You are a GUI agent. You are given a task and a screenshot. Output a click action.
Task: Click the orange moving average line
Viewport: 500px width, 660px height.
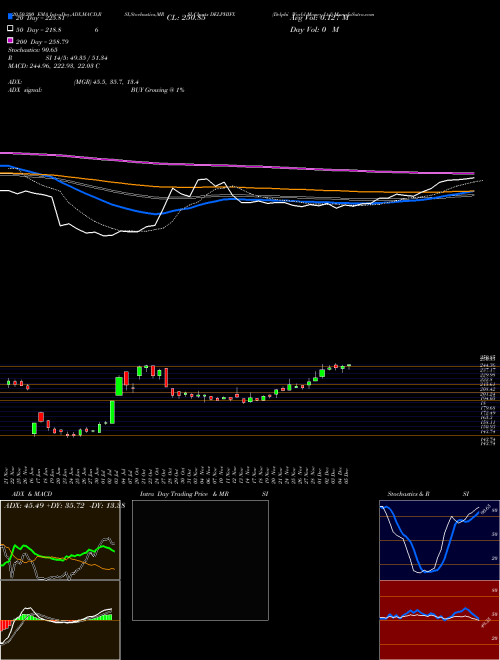pos(237,187)
